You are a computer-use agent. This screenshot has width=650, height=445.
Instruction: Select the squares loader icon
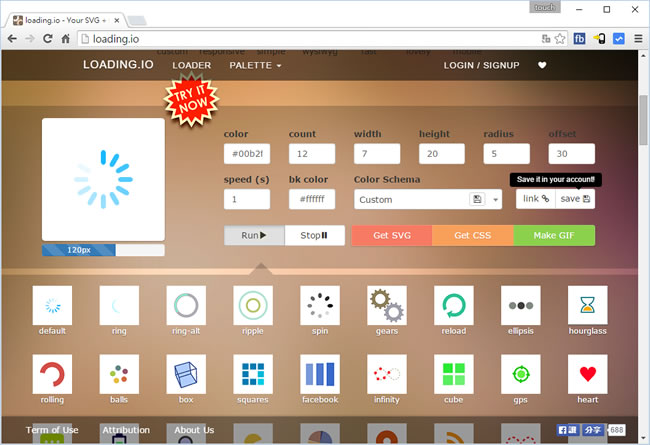coord(253,374)
